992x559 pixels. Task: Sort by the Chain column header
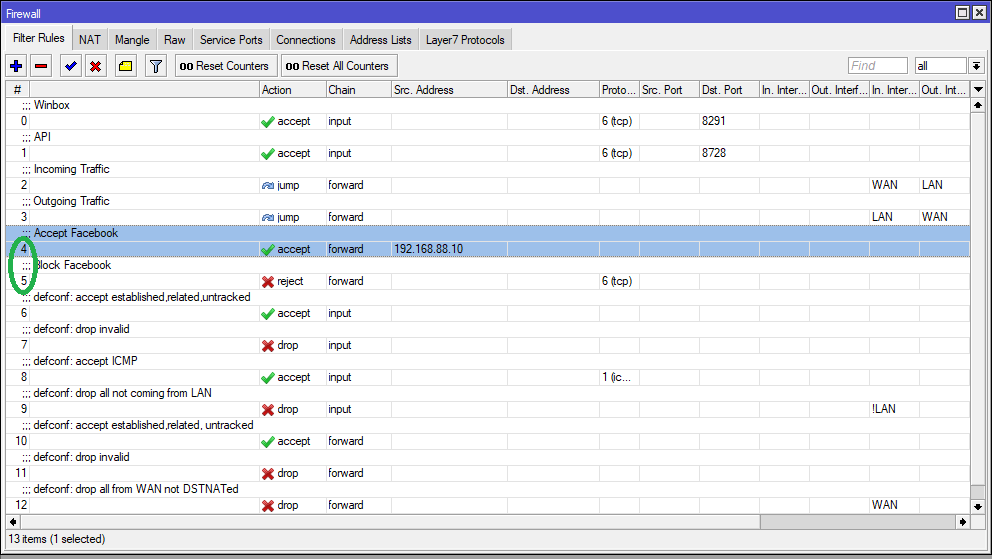[x=359, y=90]
